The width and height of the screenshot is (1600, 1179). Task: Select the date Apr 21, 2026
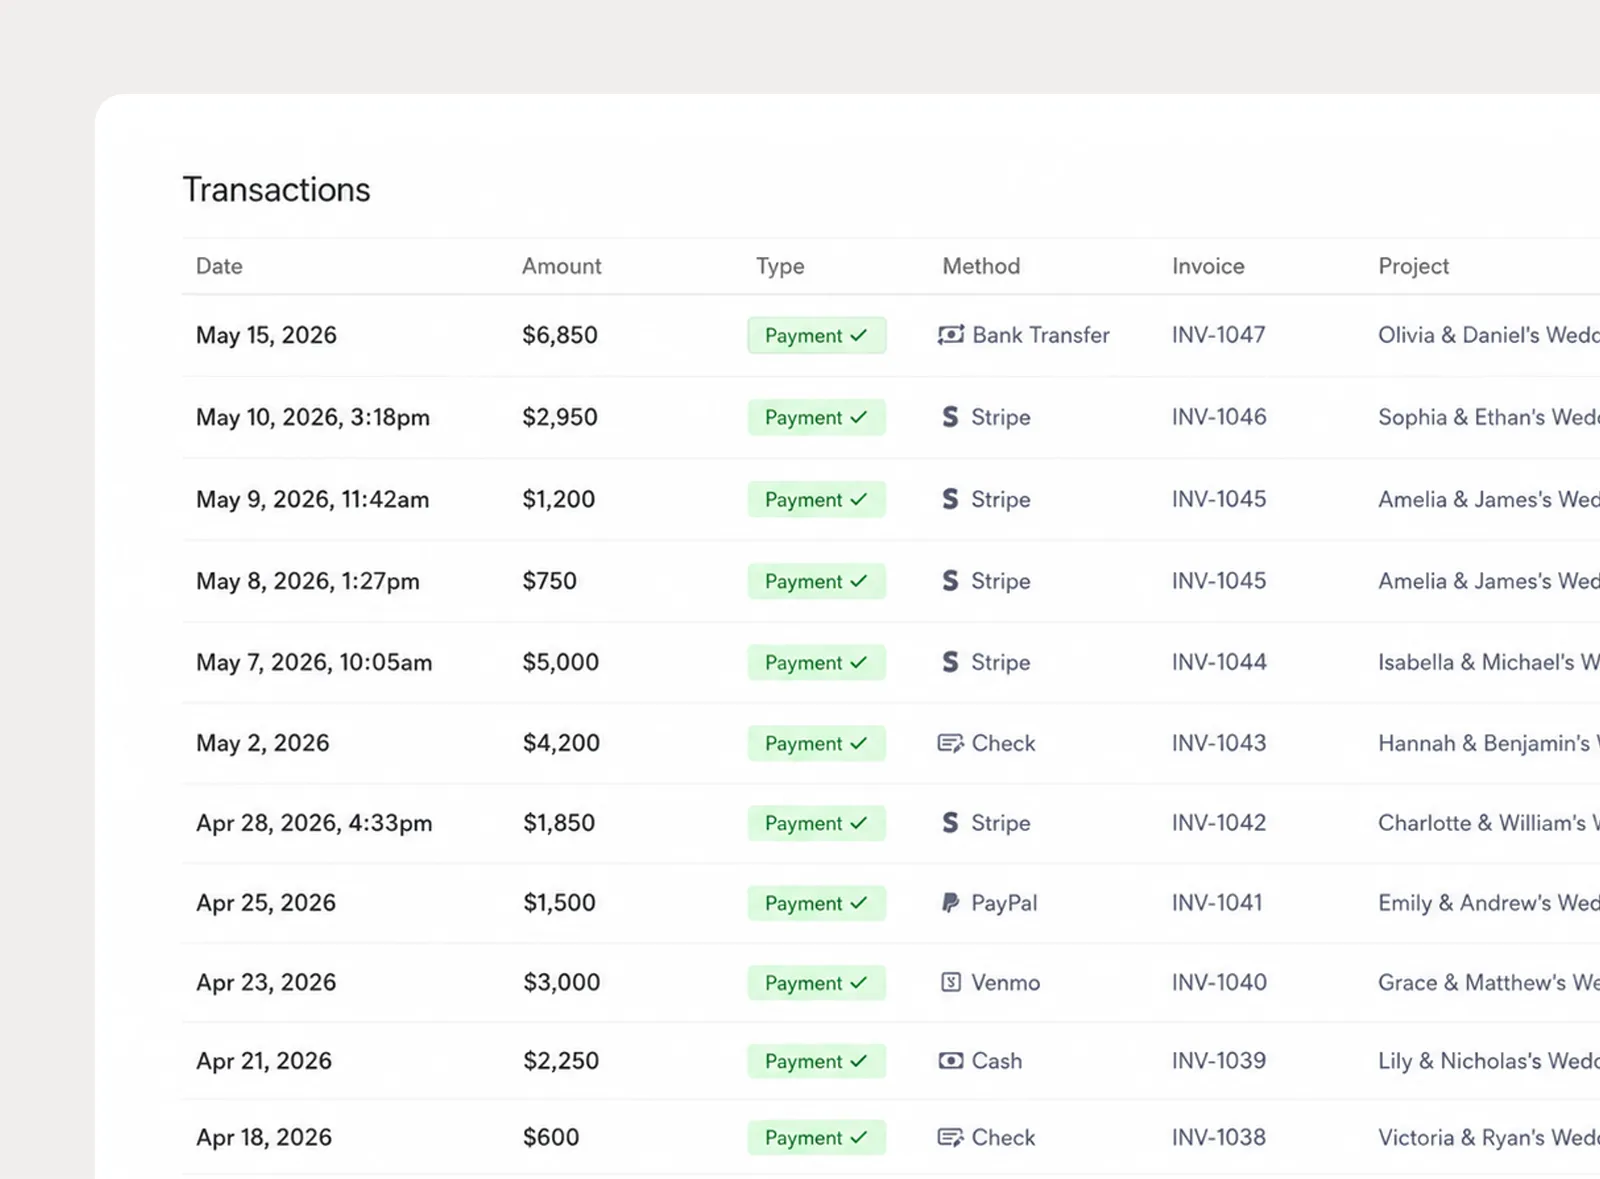point(264,1061)
